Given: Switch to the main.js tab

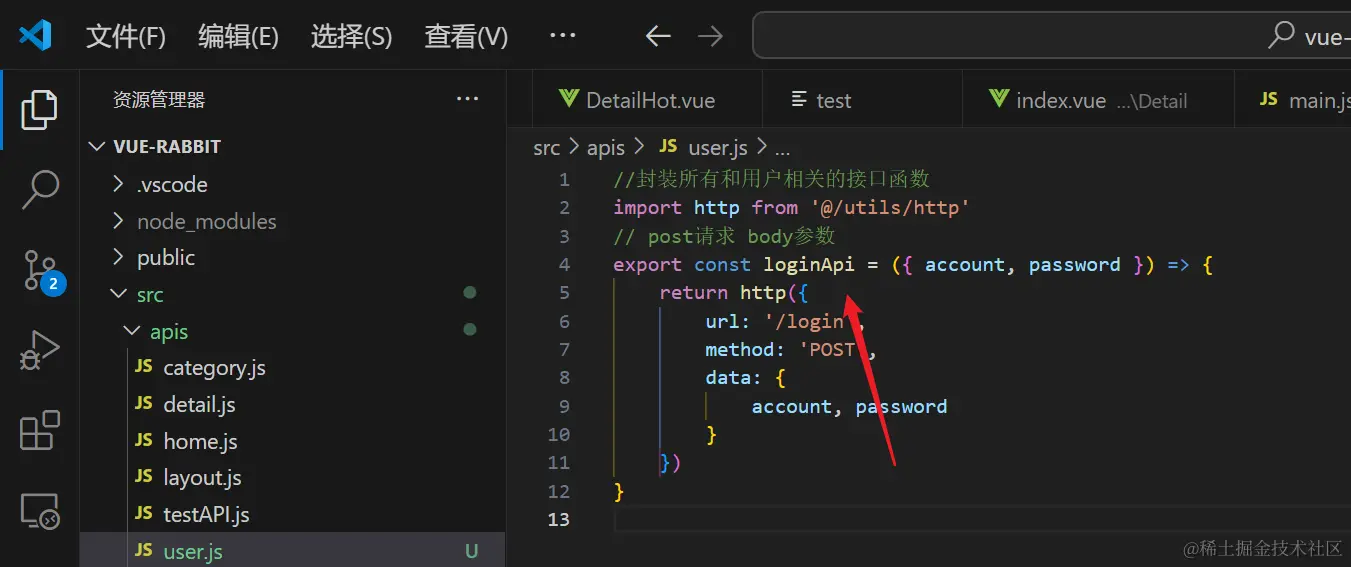Looking at the screenshot, I should point(1291,100).
